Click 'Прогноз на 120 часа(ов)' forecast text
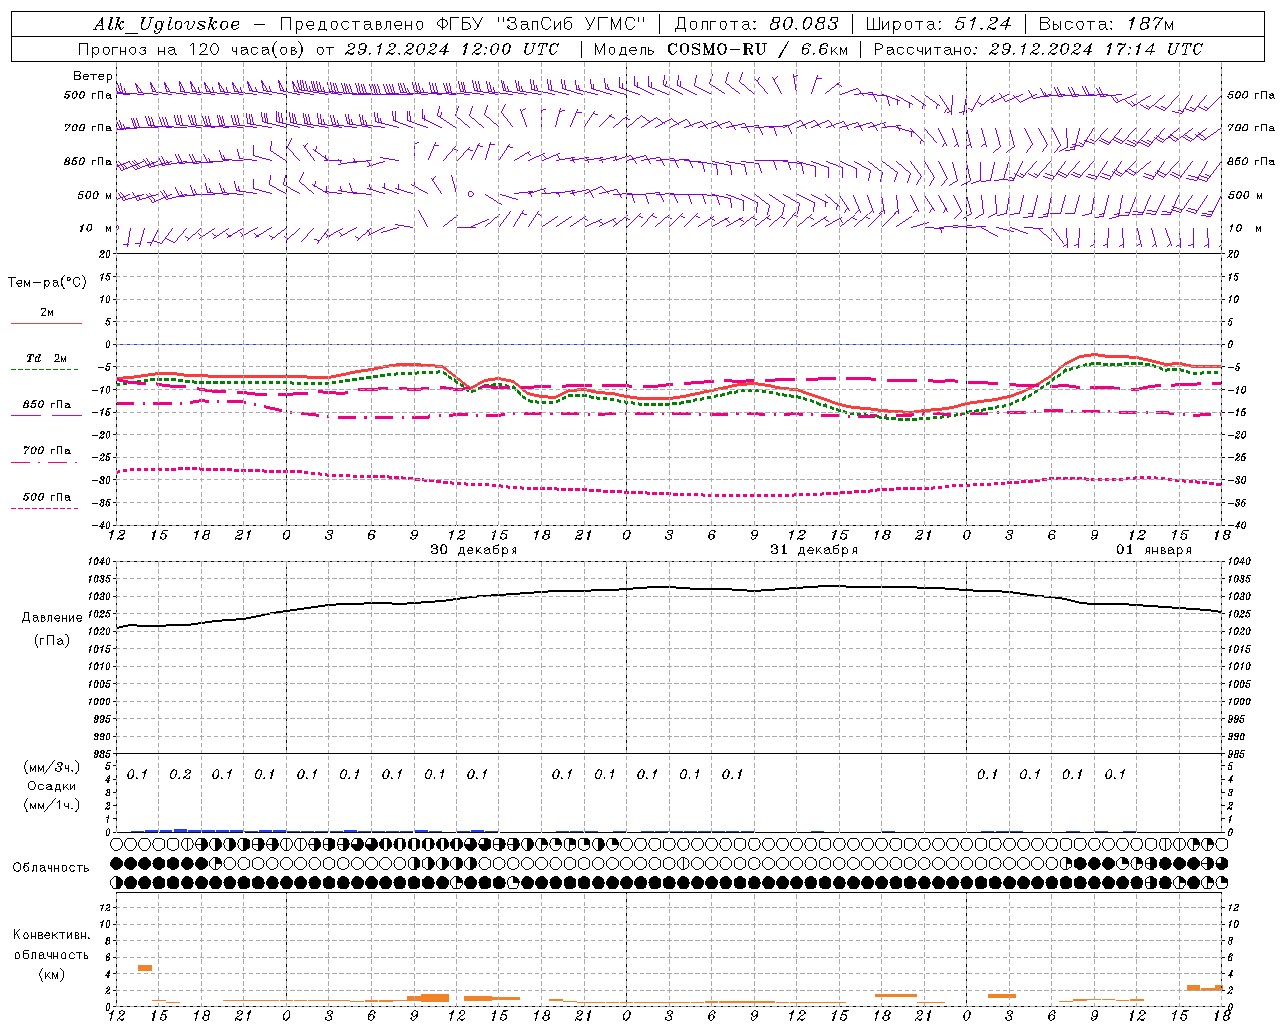 point(192,49)
